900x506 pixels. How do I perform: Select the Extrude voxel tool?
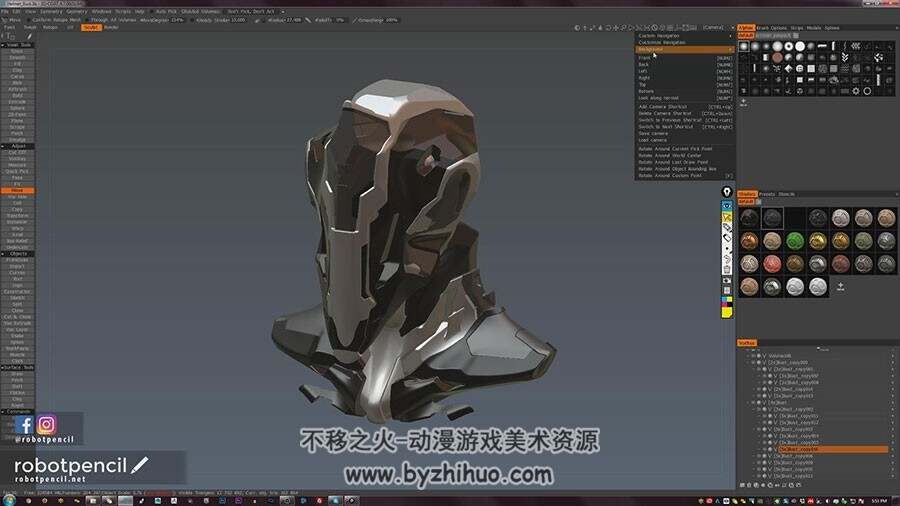pyautogui.click(x=18, y=102)
